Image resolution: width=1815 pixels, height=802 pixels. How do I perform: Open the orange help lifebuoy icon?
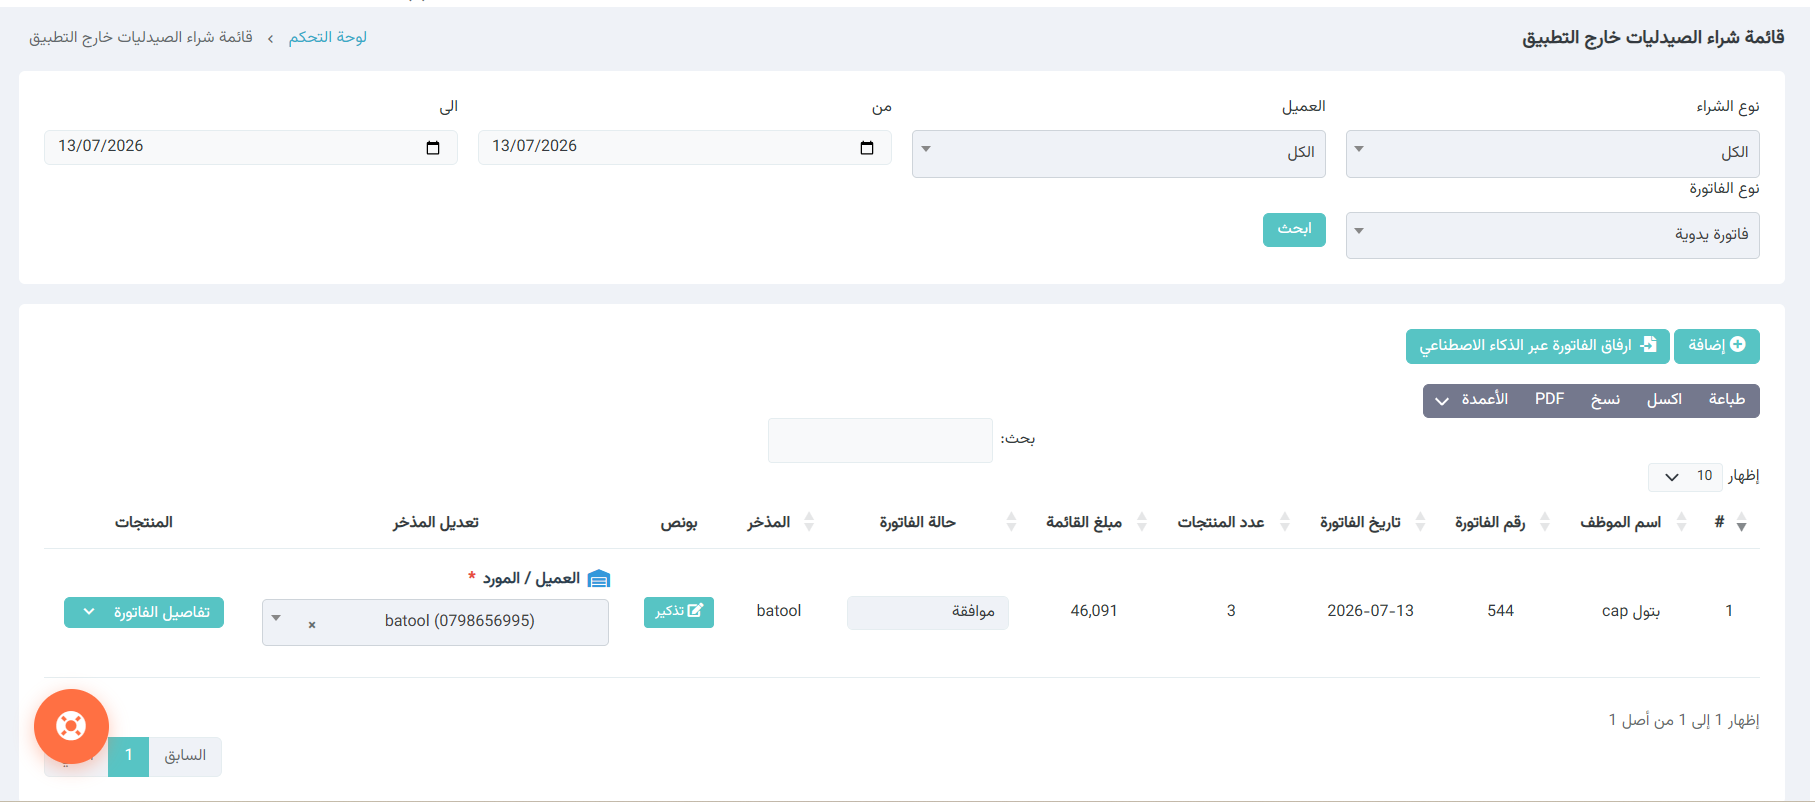click(x=71, y=726)
